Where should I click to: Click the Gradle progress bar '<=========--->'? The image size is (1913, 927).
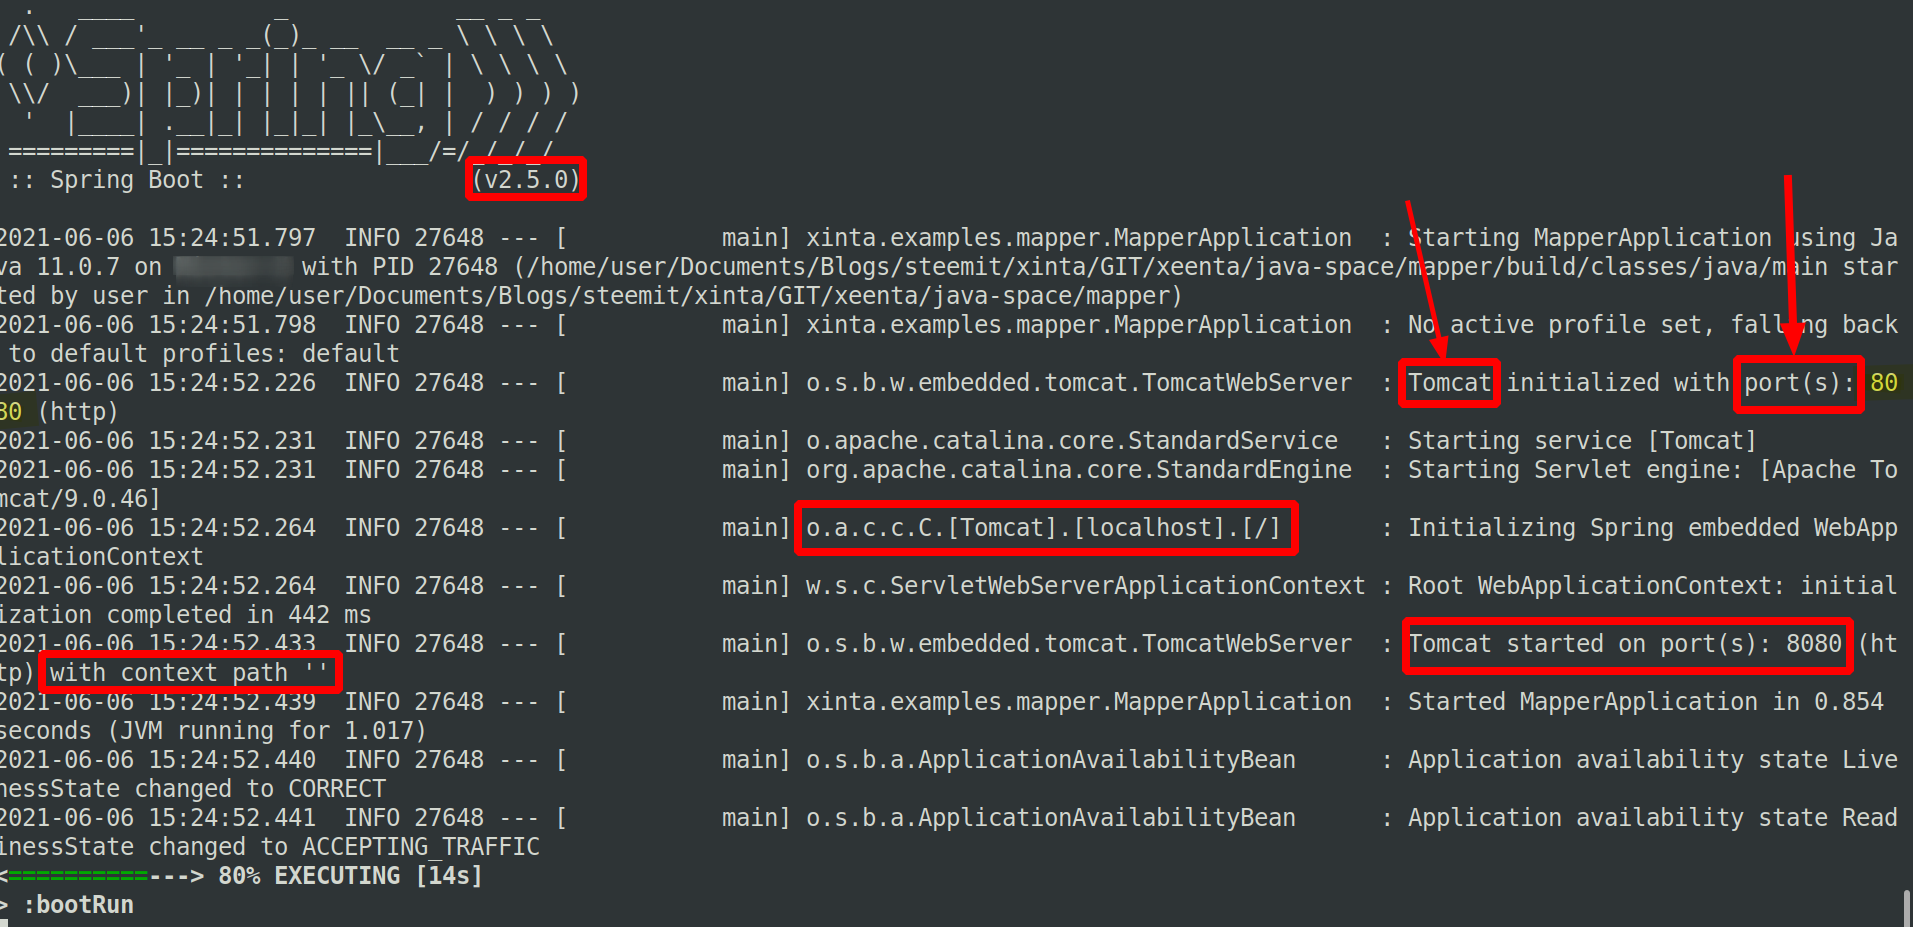click(x=102, y=876)
